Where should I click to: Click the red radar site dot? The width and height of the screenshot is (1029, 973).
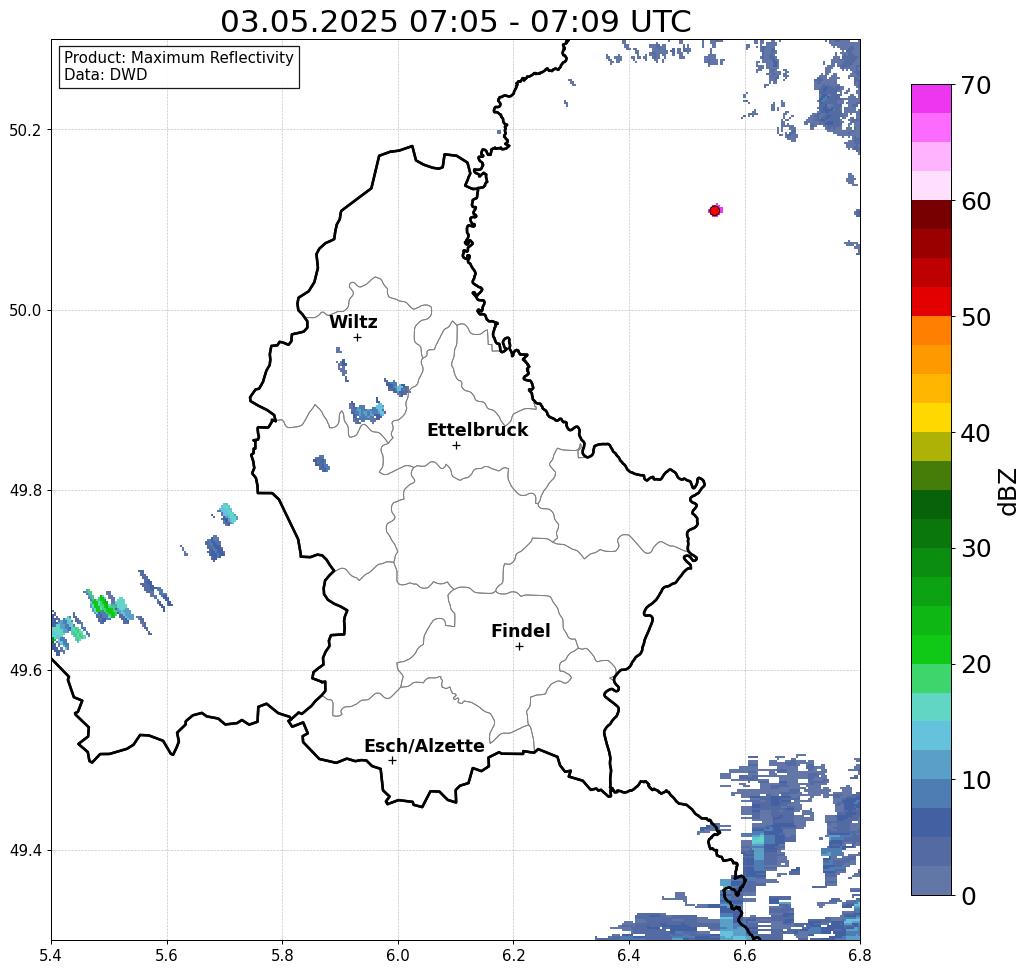(715, 211)
